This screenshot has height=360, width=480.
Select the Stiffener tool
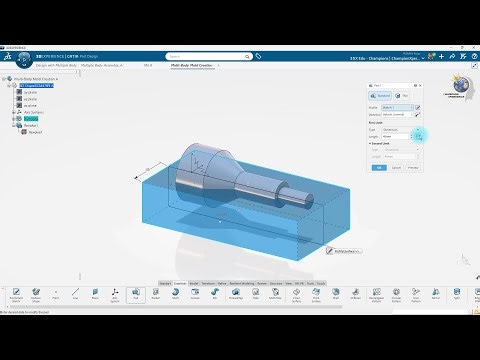point(356,295)
